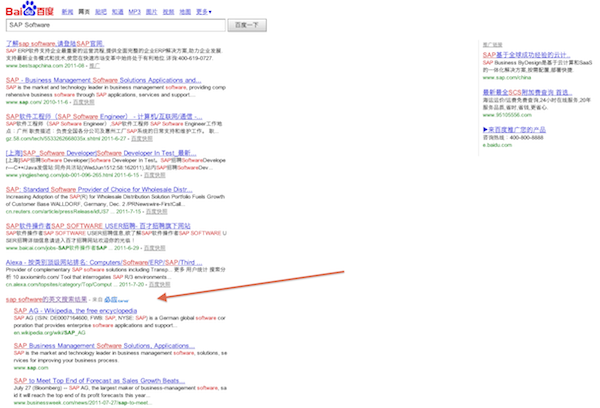Open 百度快照 cache for www.sap.com result
The height and width of the screenshot is (408, 600).
coord(83,102)
